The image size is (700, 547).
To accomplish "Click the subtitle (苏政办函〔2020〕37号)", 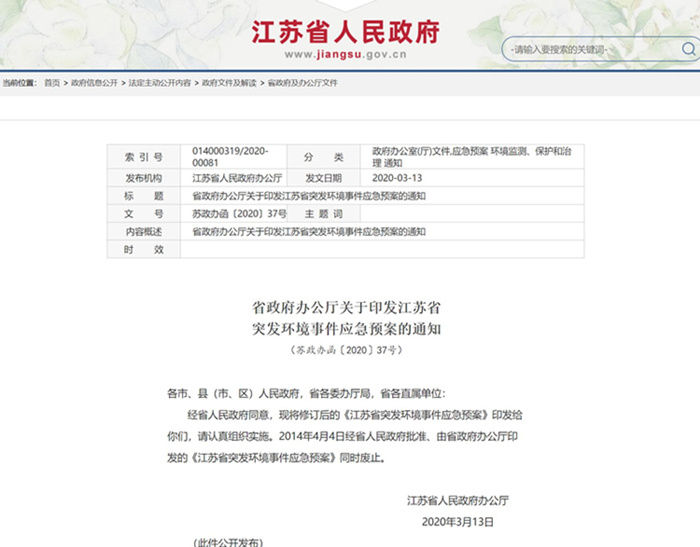I will click(x=346, y=350).
